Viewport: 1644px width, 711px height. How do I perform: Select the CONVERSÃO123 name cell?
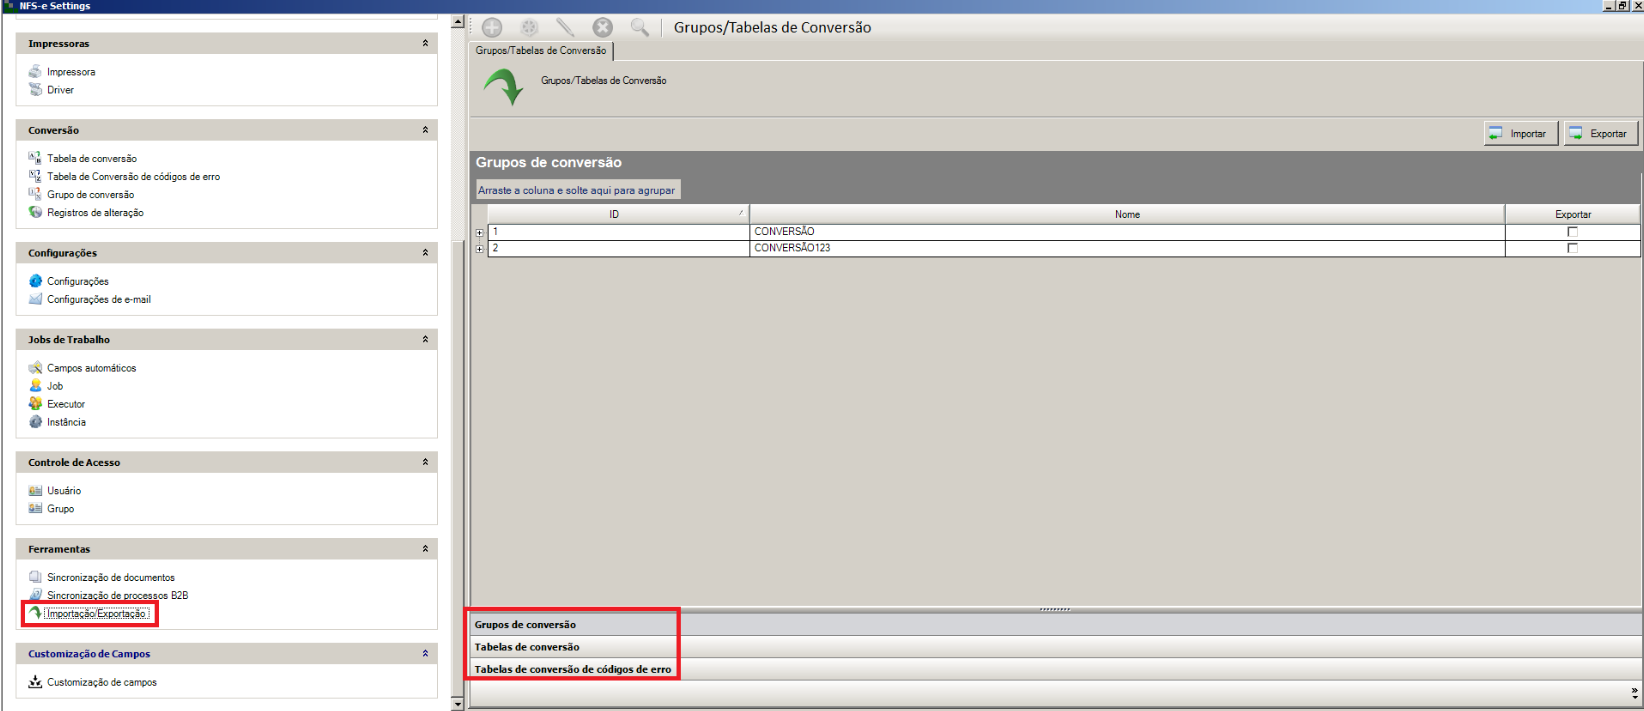pos(1127,248)
